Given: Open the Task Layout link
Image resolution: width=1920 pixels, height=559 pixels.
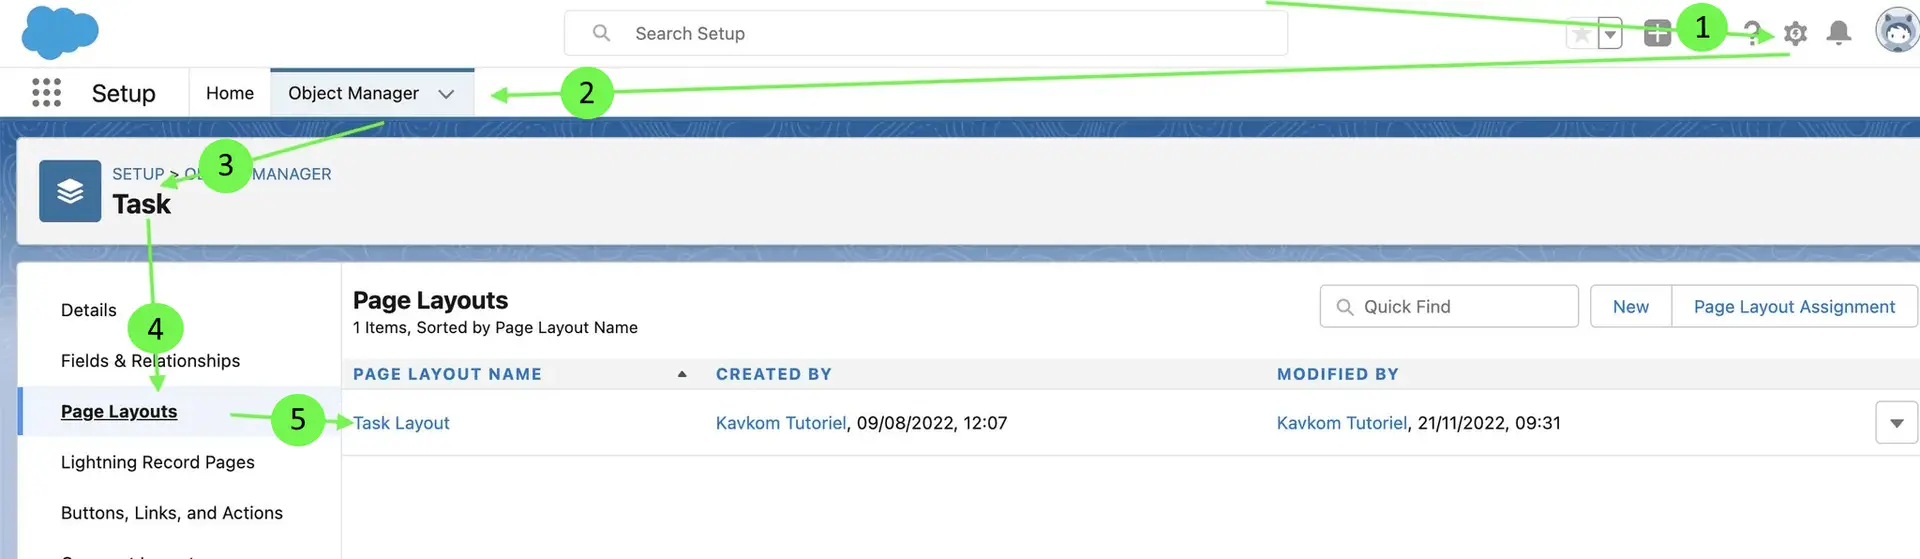Looking at the screenshot, I should click(402, 423).
